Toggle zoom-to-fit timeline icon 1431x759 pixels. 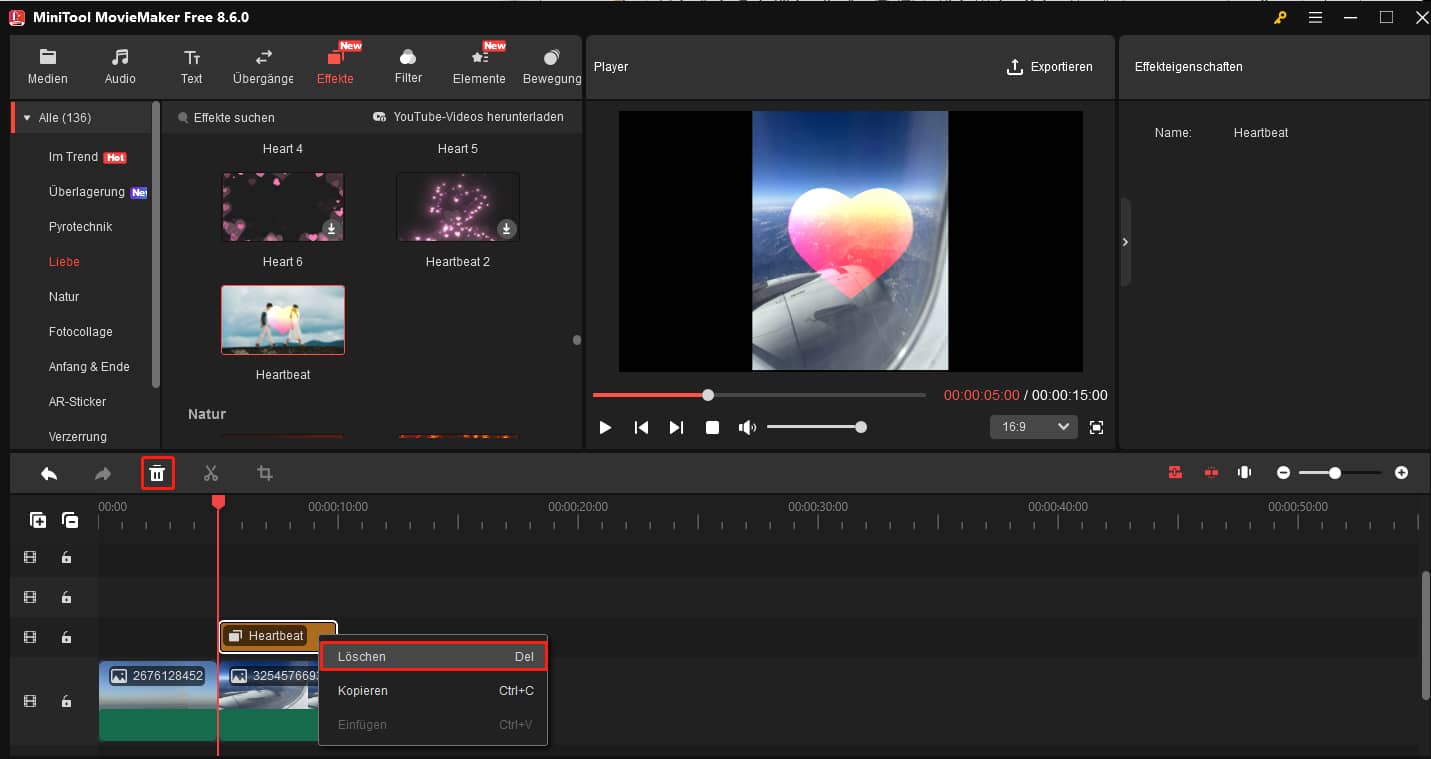[1244, 472]
